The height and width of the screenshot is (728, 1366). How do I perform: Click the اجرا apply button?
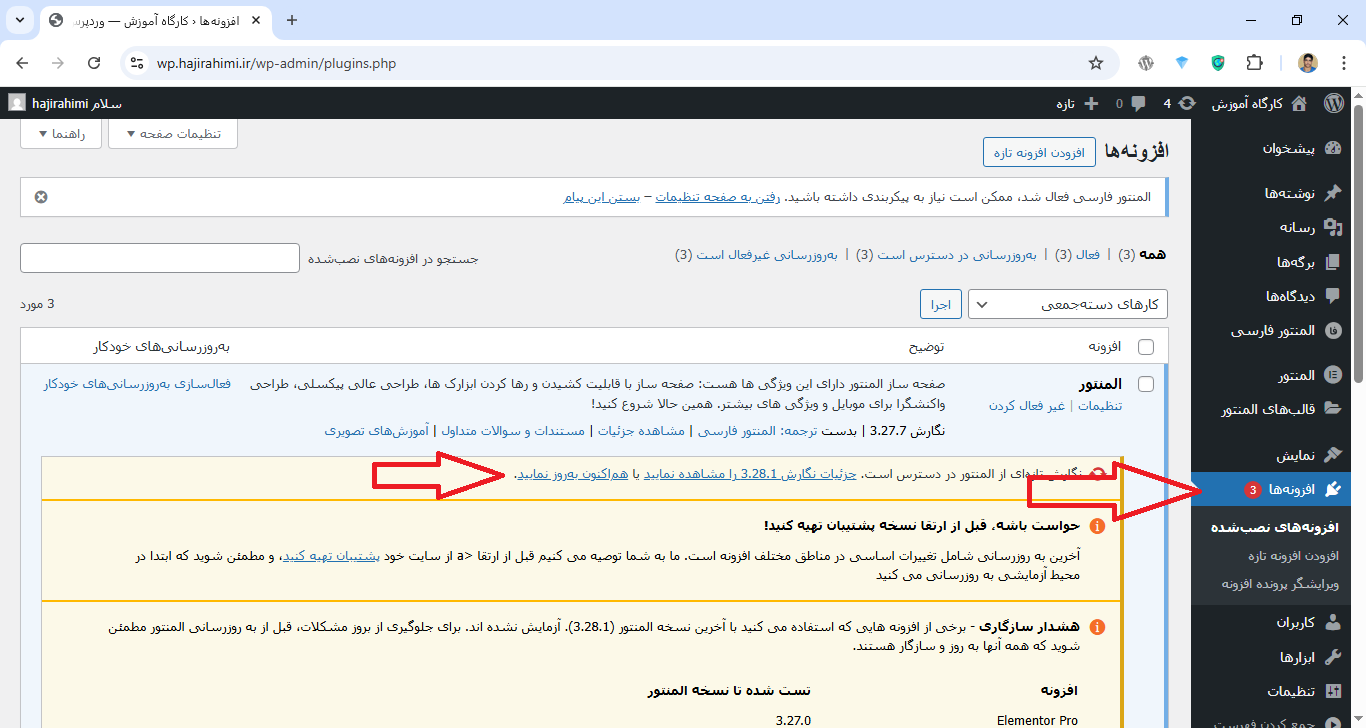(x=941, y=304)
